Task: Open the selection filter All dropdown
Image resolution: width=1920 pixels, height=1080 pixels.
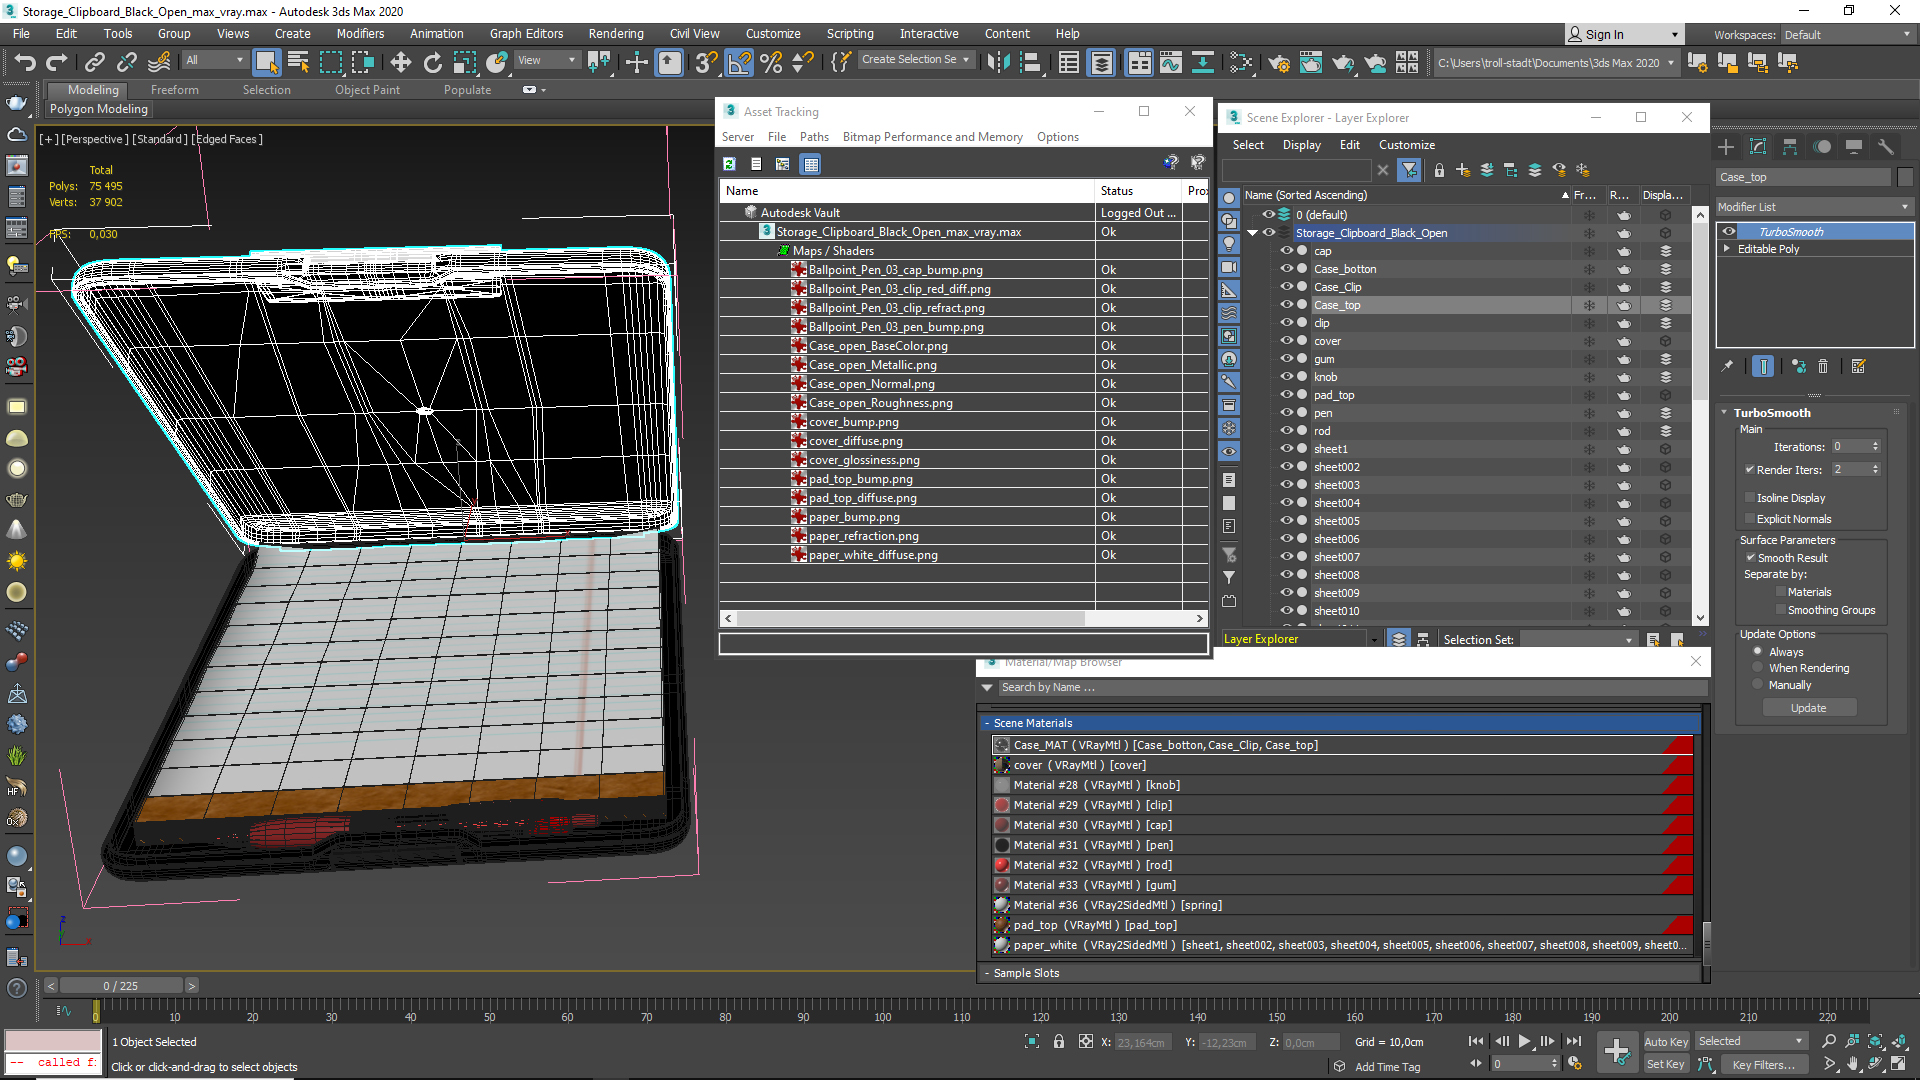Action: (215, 60)
